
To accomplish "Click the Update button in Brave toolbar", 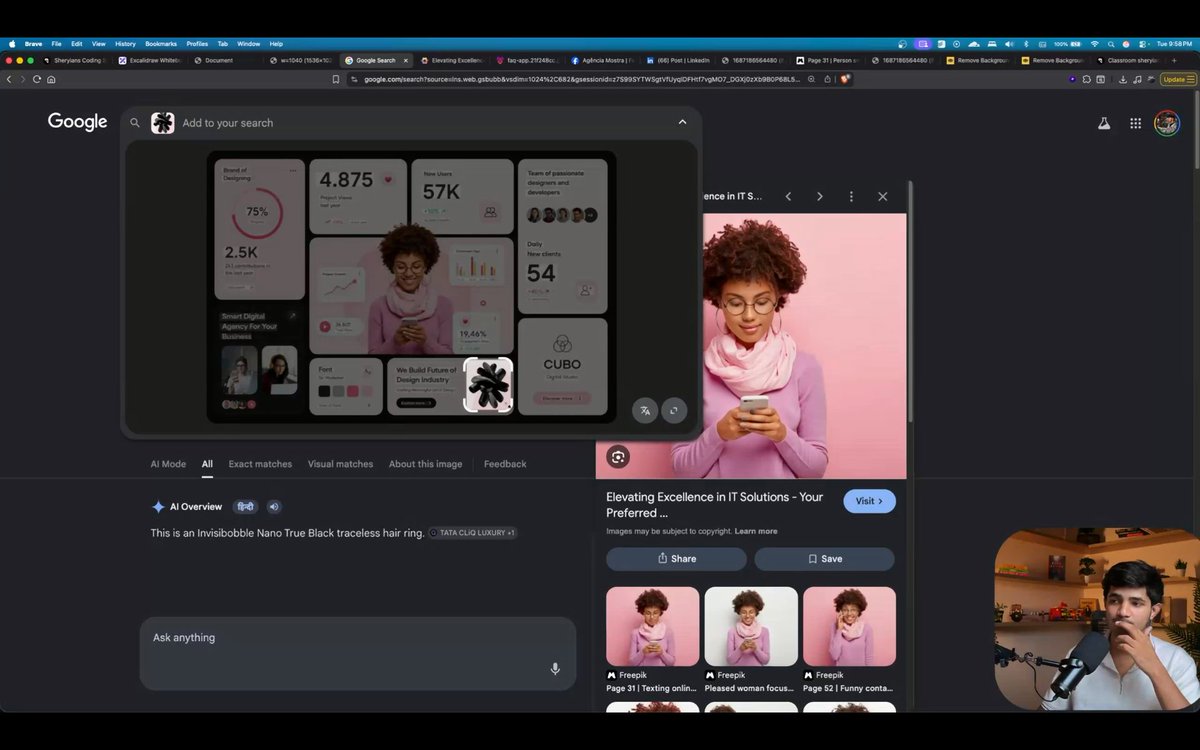I will pos(1178,79).
